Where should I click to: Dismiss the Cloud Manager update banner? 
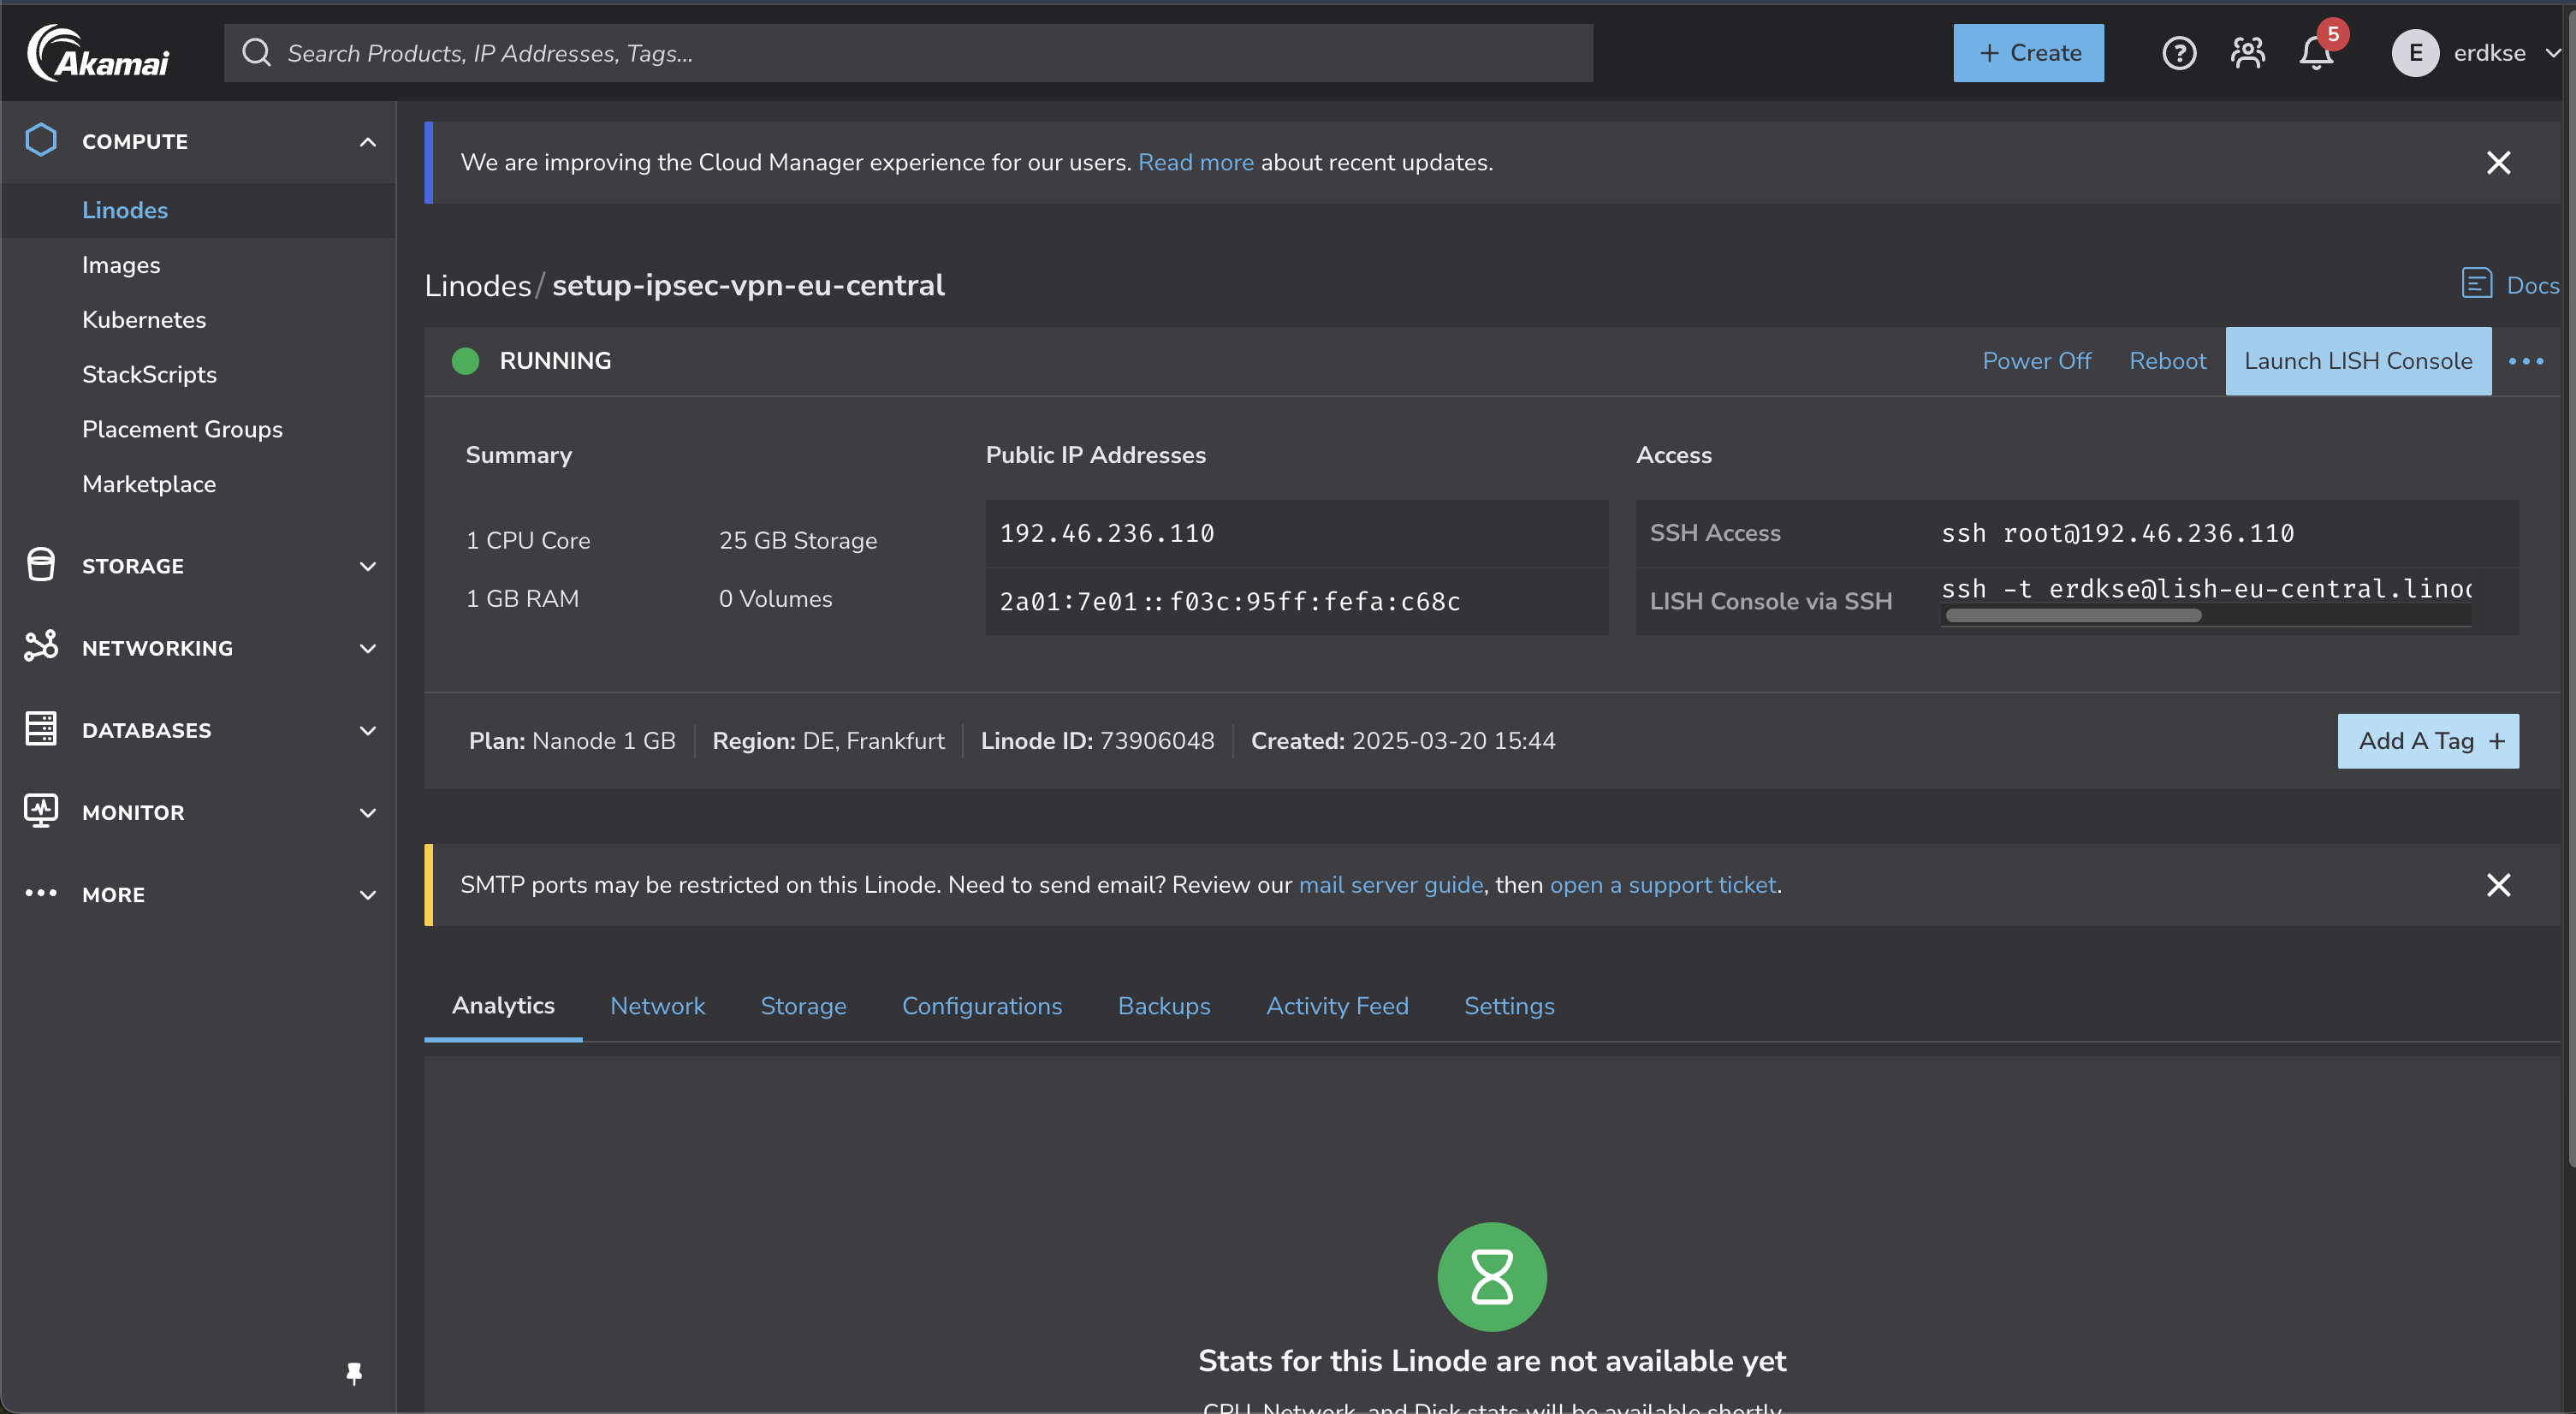tap(2497, 163)
